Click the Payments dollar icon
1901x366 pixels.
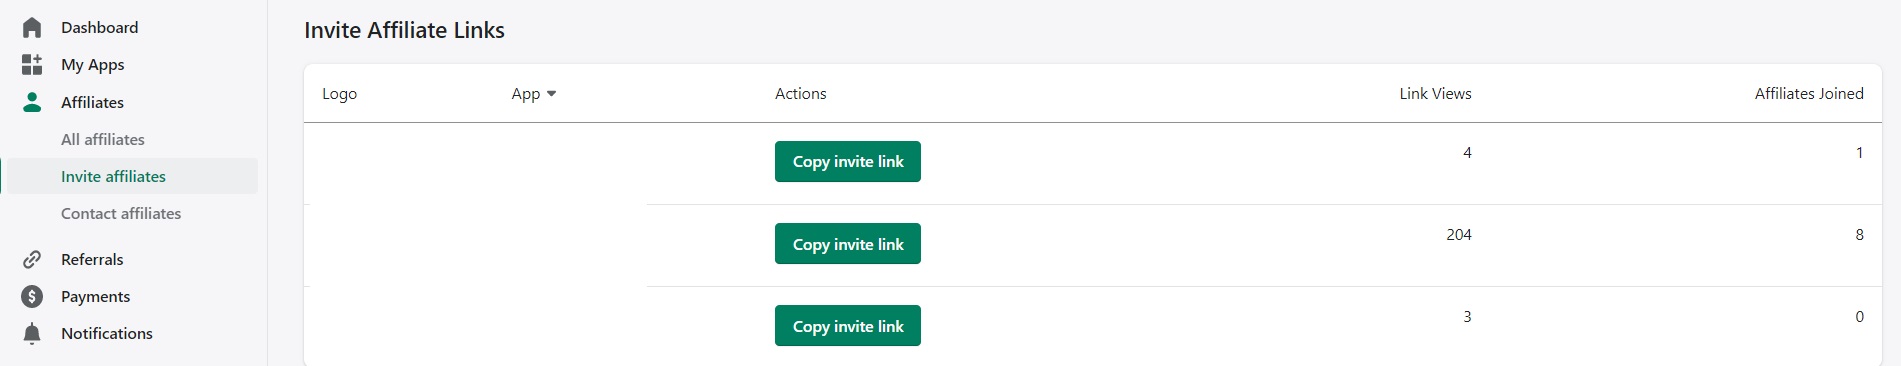[x=32, y=296]
